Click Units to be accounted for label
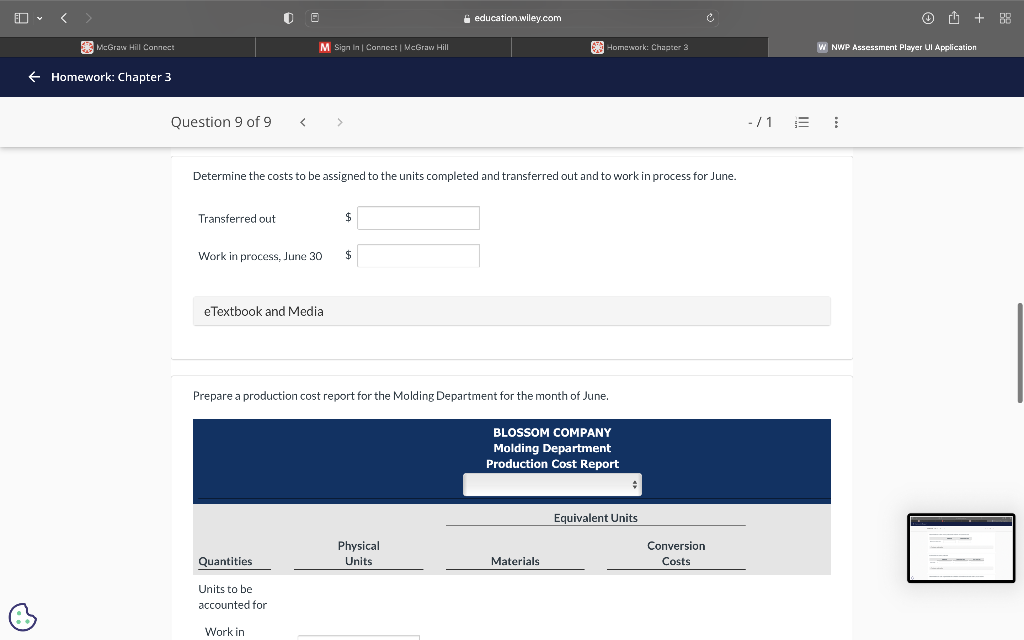 (232, 597)
